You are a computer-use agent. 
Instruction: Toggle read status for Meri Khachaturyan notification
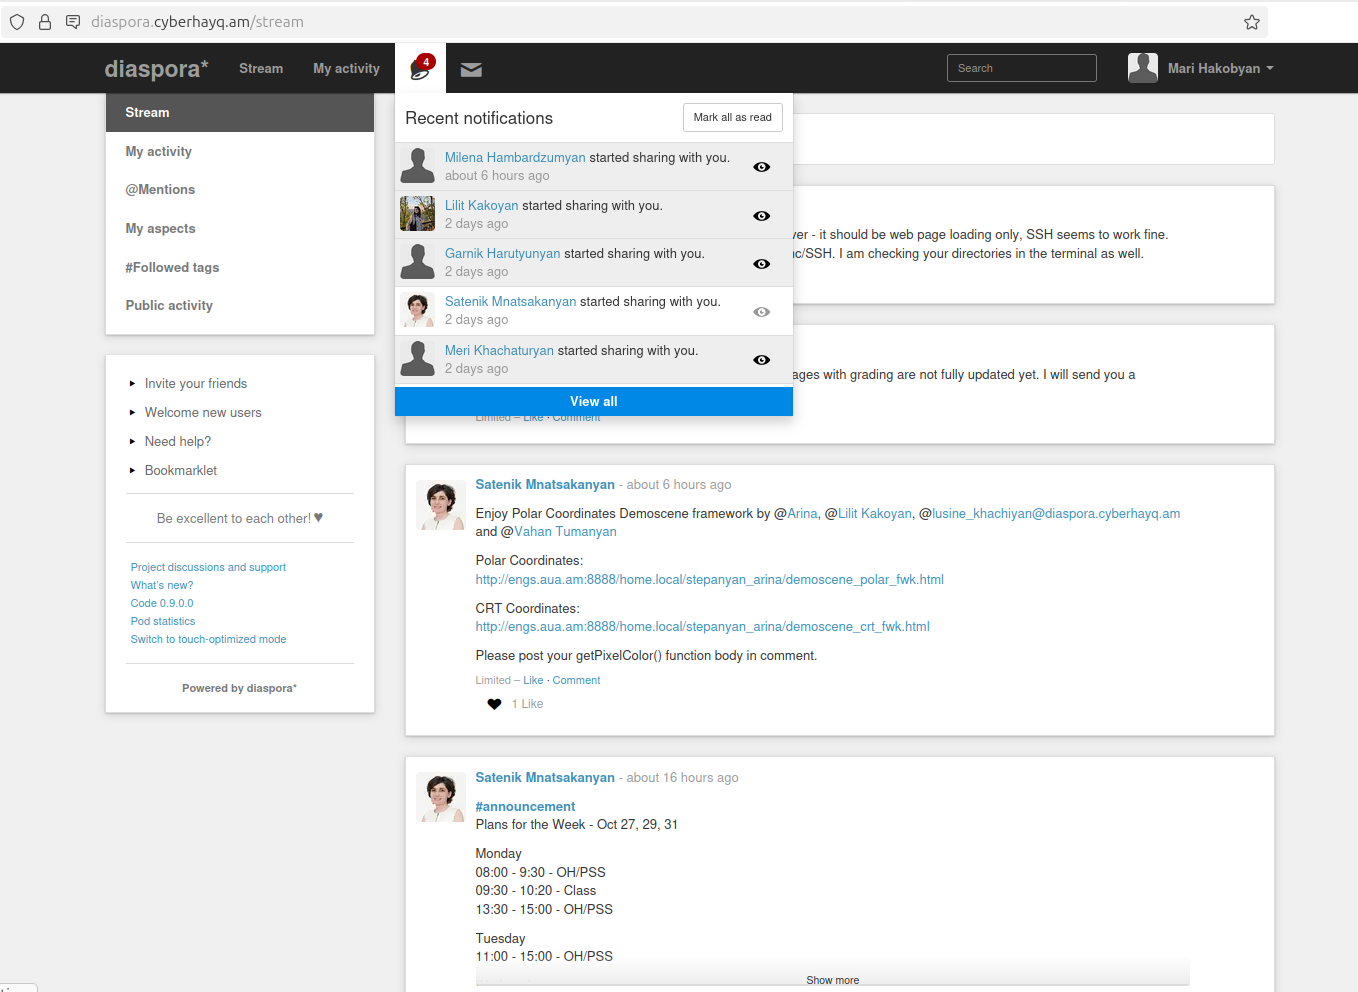[762, 360]
